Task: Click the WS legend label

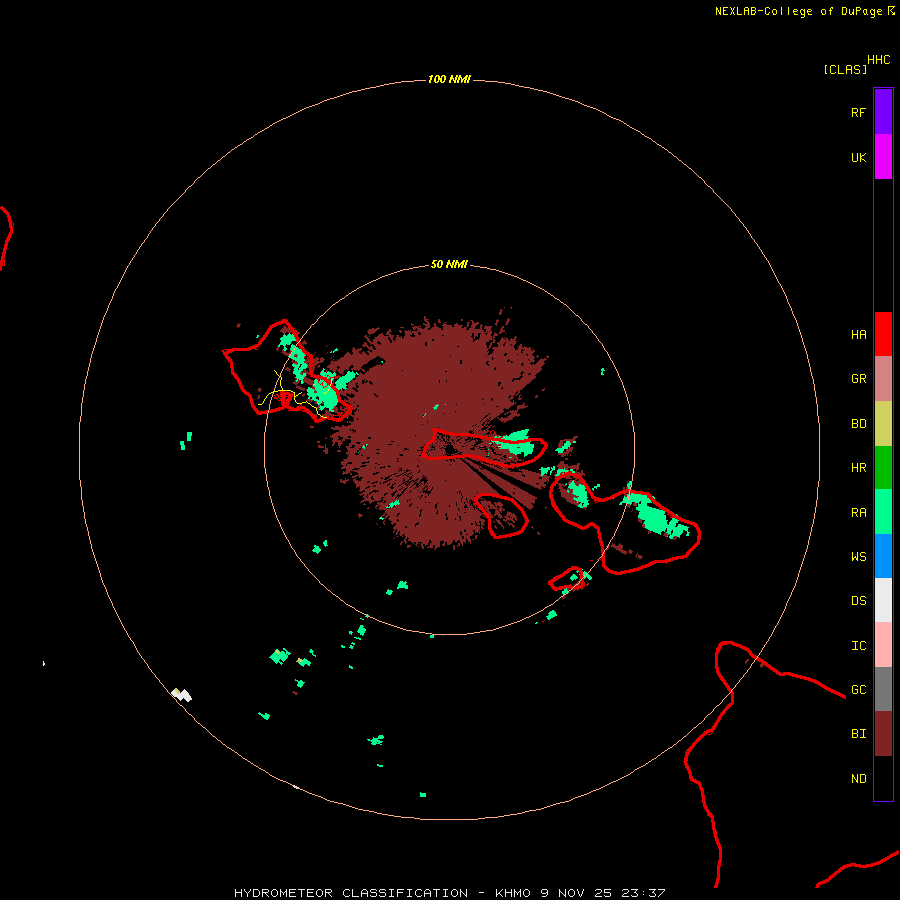Action: (859, 557)
